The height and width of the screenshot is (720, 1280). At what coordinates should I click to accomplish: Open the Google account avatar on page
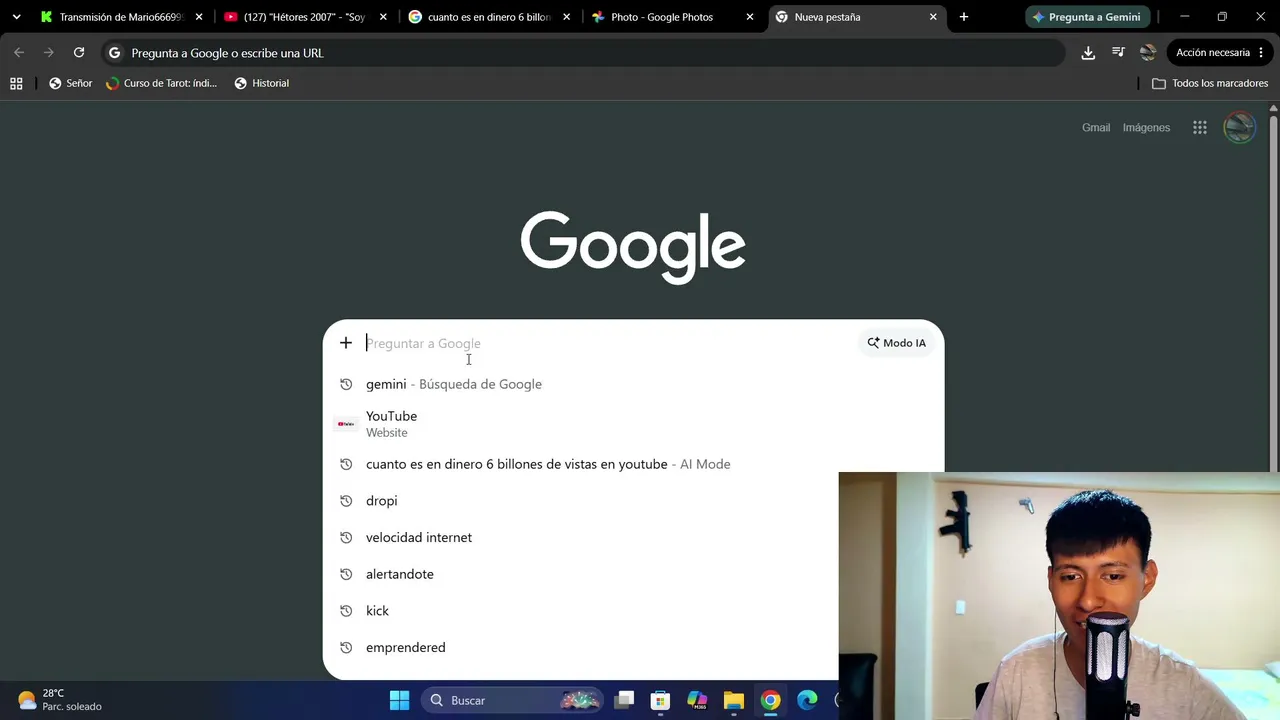point(1240,127)
